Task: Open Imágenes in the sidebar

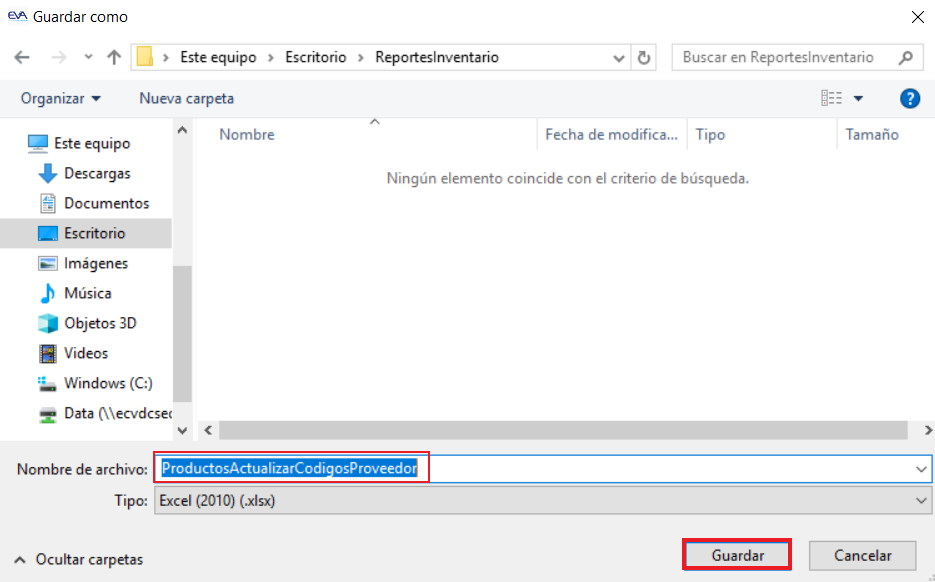Action: point(96,263)
